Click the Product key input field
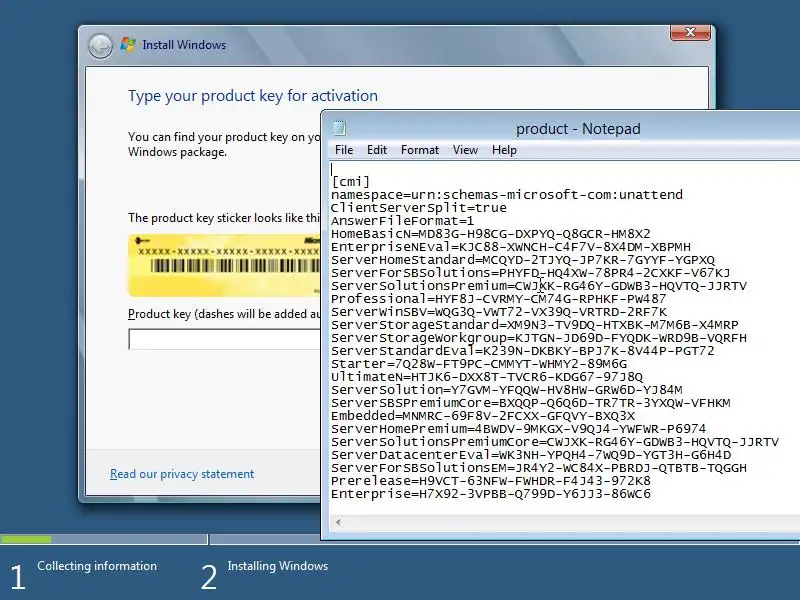Image resolution: width=800 pixels, height=600 pixels. pos(224,339)
